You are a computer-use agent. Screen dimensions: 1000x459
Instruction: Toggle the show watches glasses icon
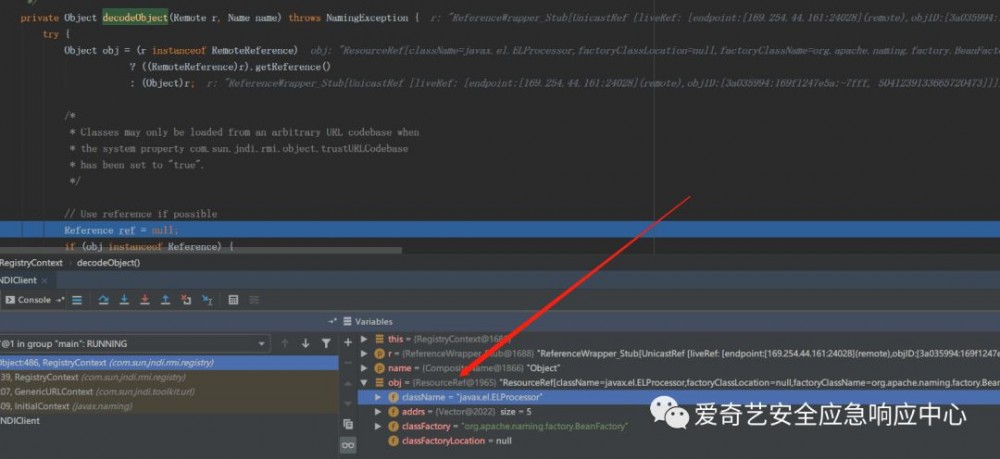348,445
